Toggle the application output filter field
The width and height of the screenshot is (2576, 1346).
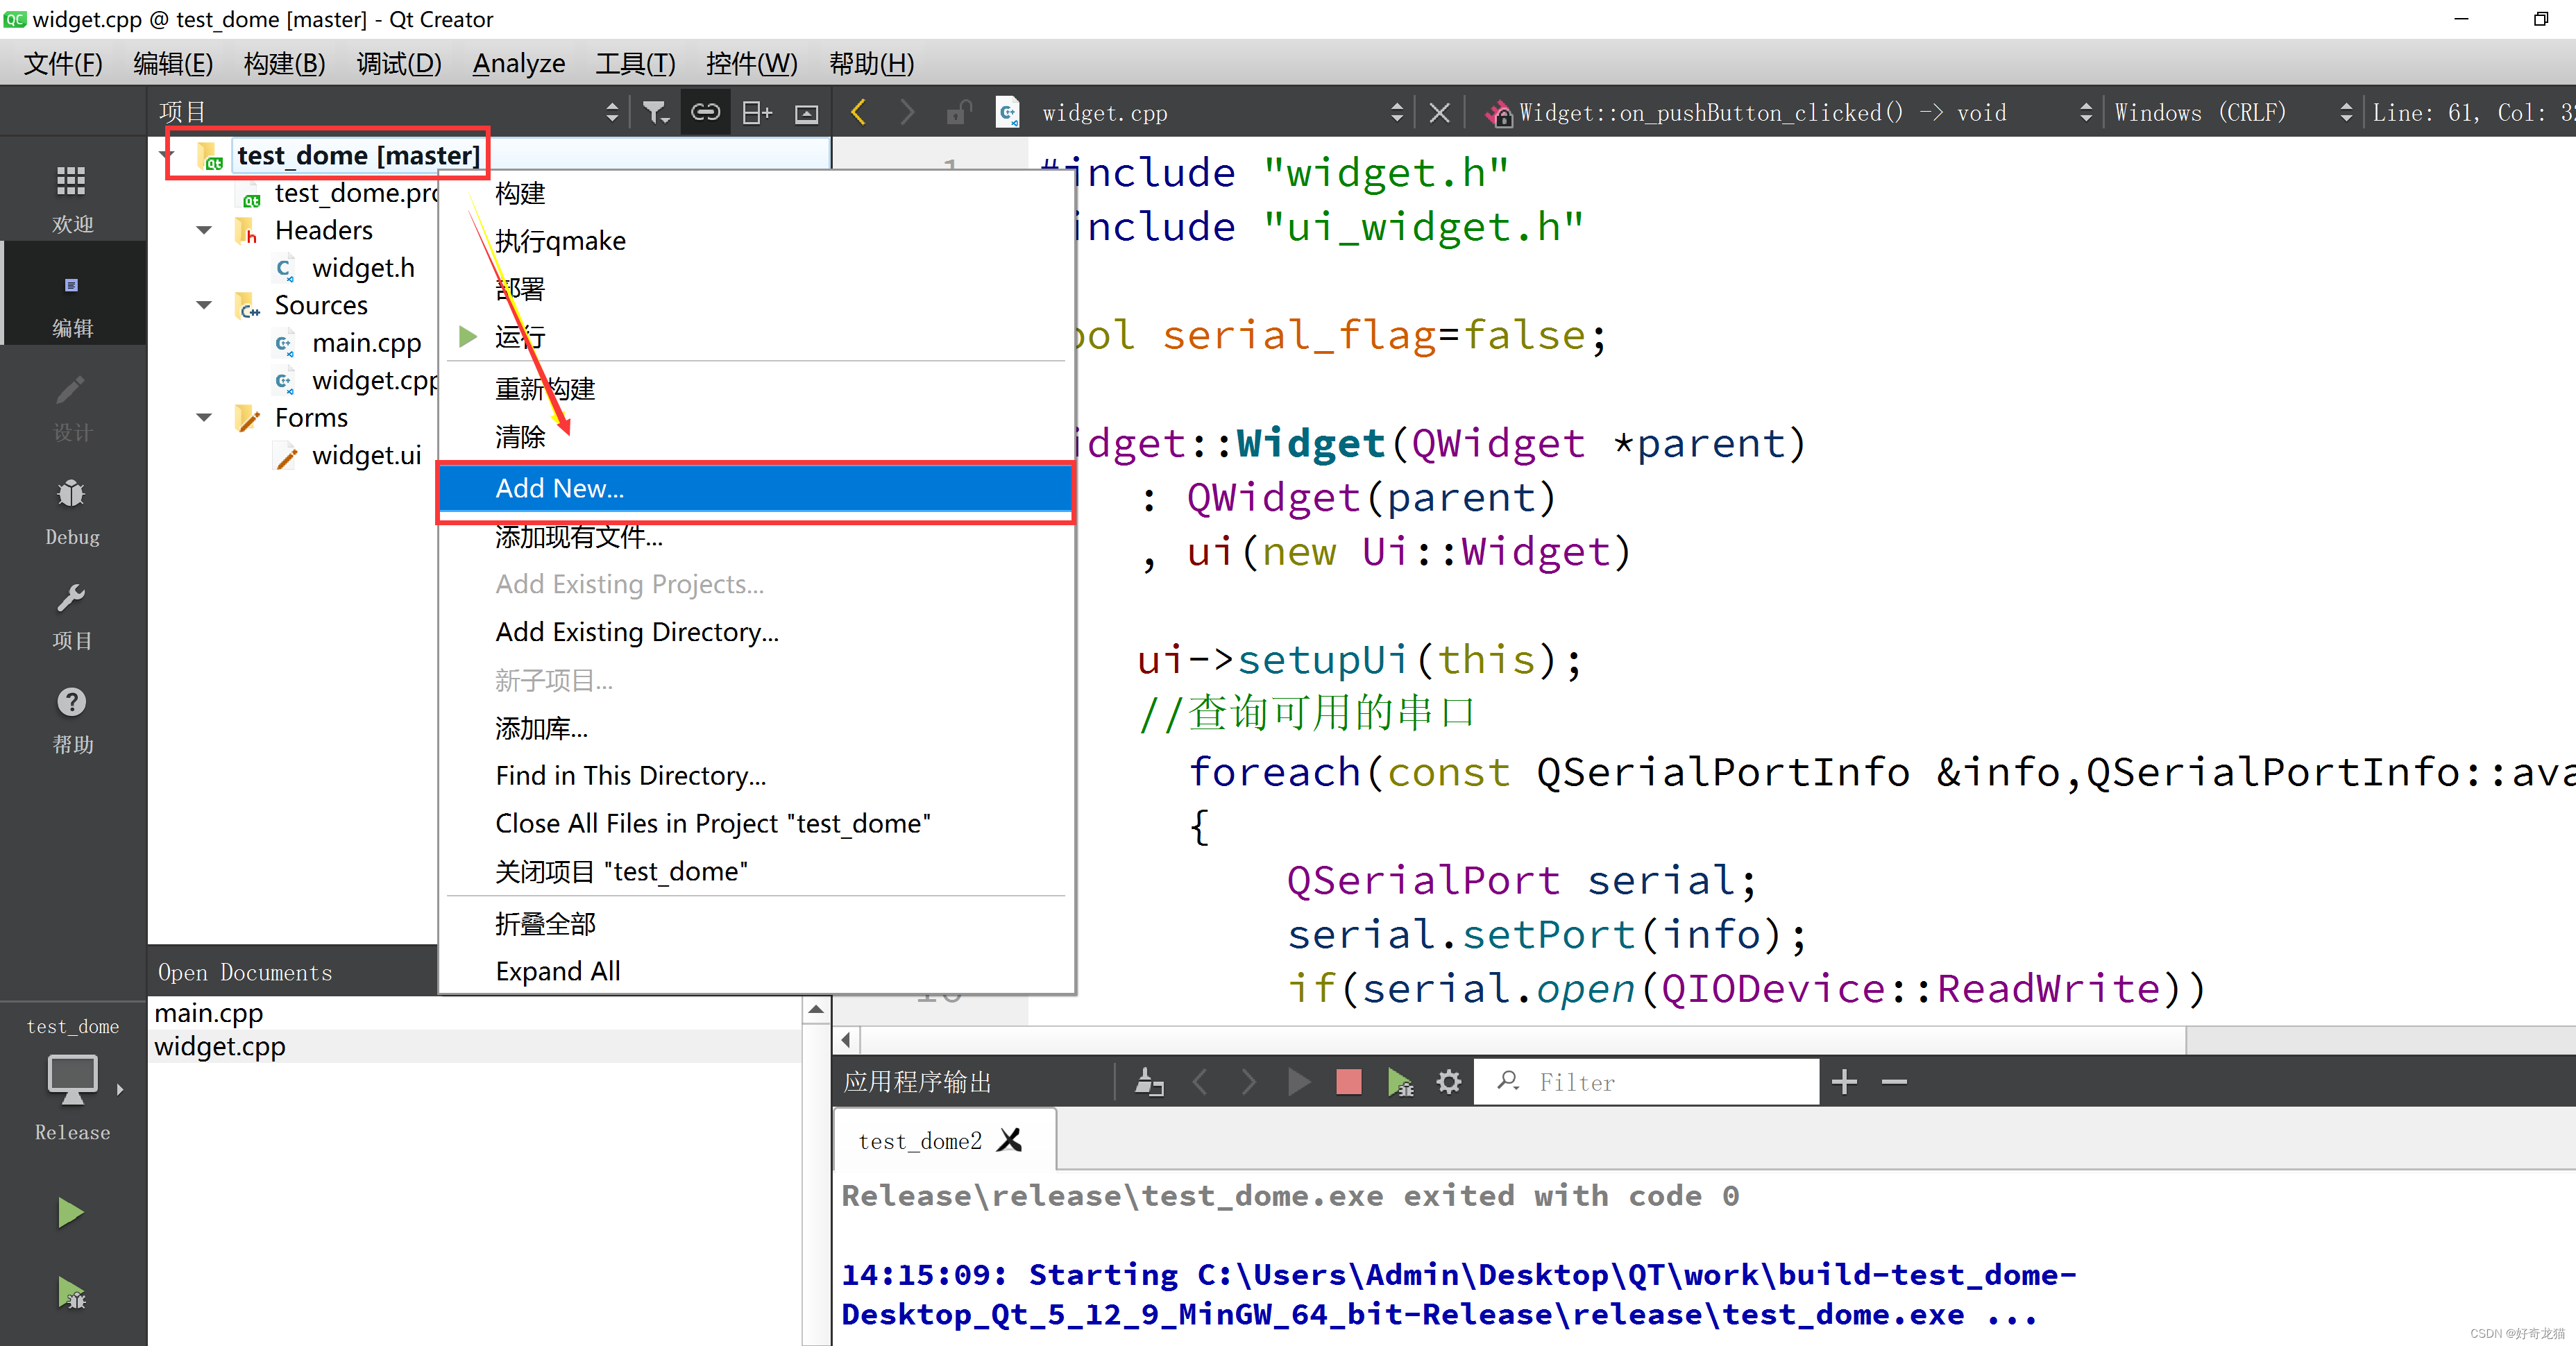1506,1082
